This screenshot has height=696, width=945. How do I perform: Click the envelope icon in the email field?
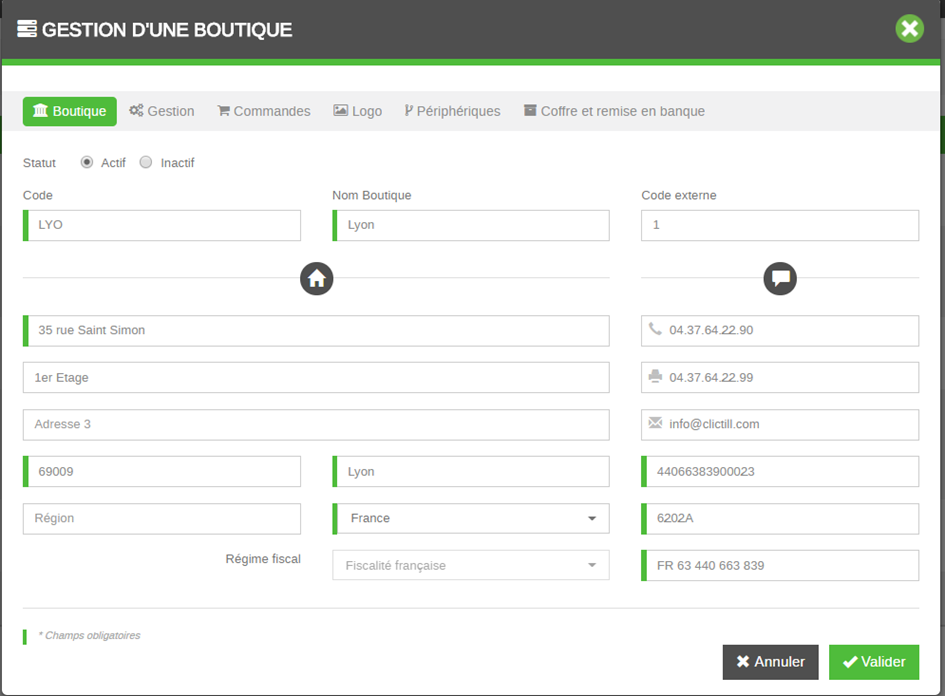pos(655,423)
